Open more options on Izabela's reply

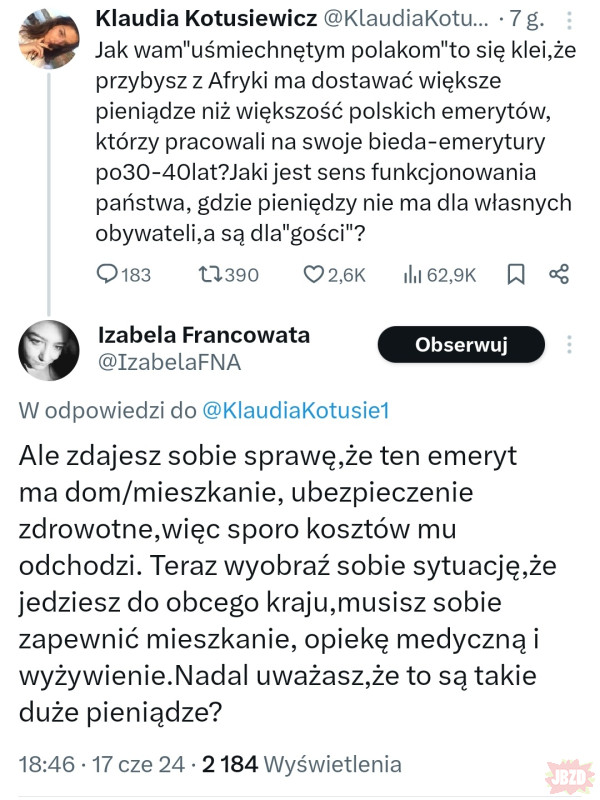click(570, 345)
